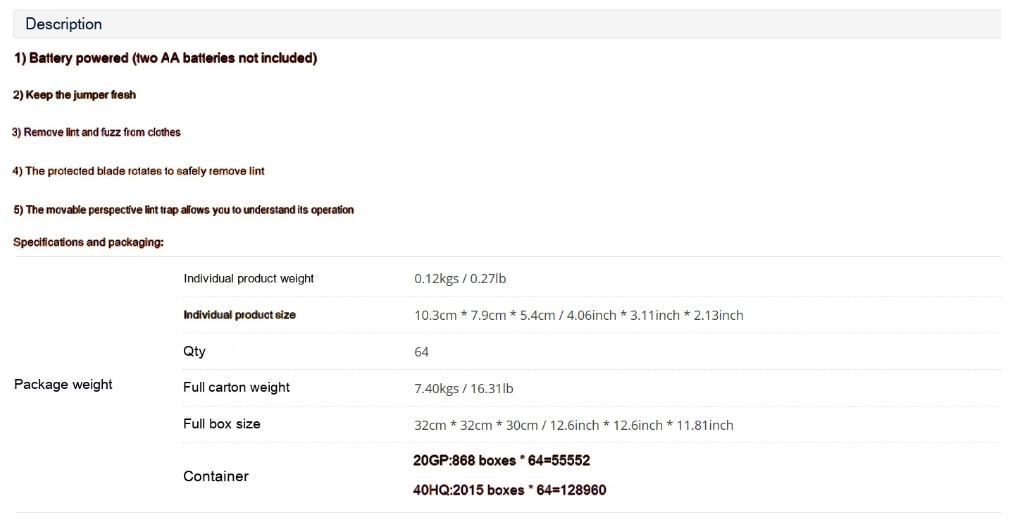Image resolution: width=1015 pixels, height=520 pixels.
Task: Select the 7.40kgs / 16.31lb value
Action: click(x=463, y=389)
